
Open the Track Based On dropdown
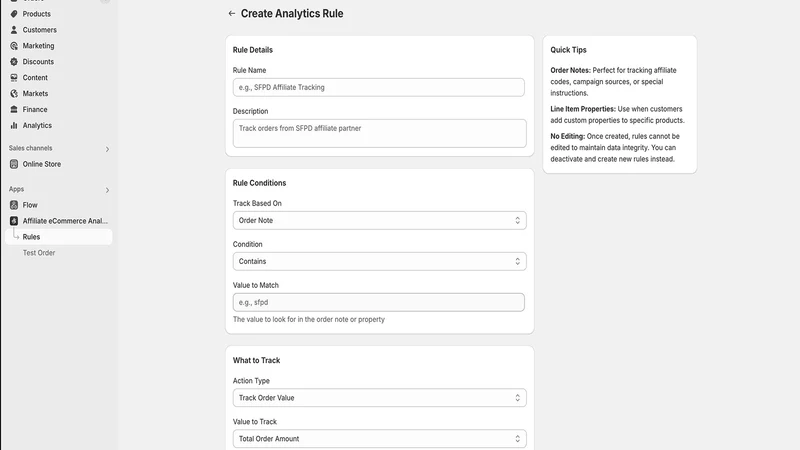pos(380,220)
